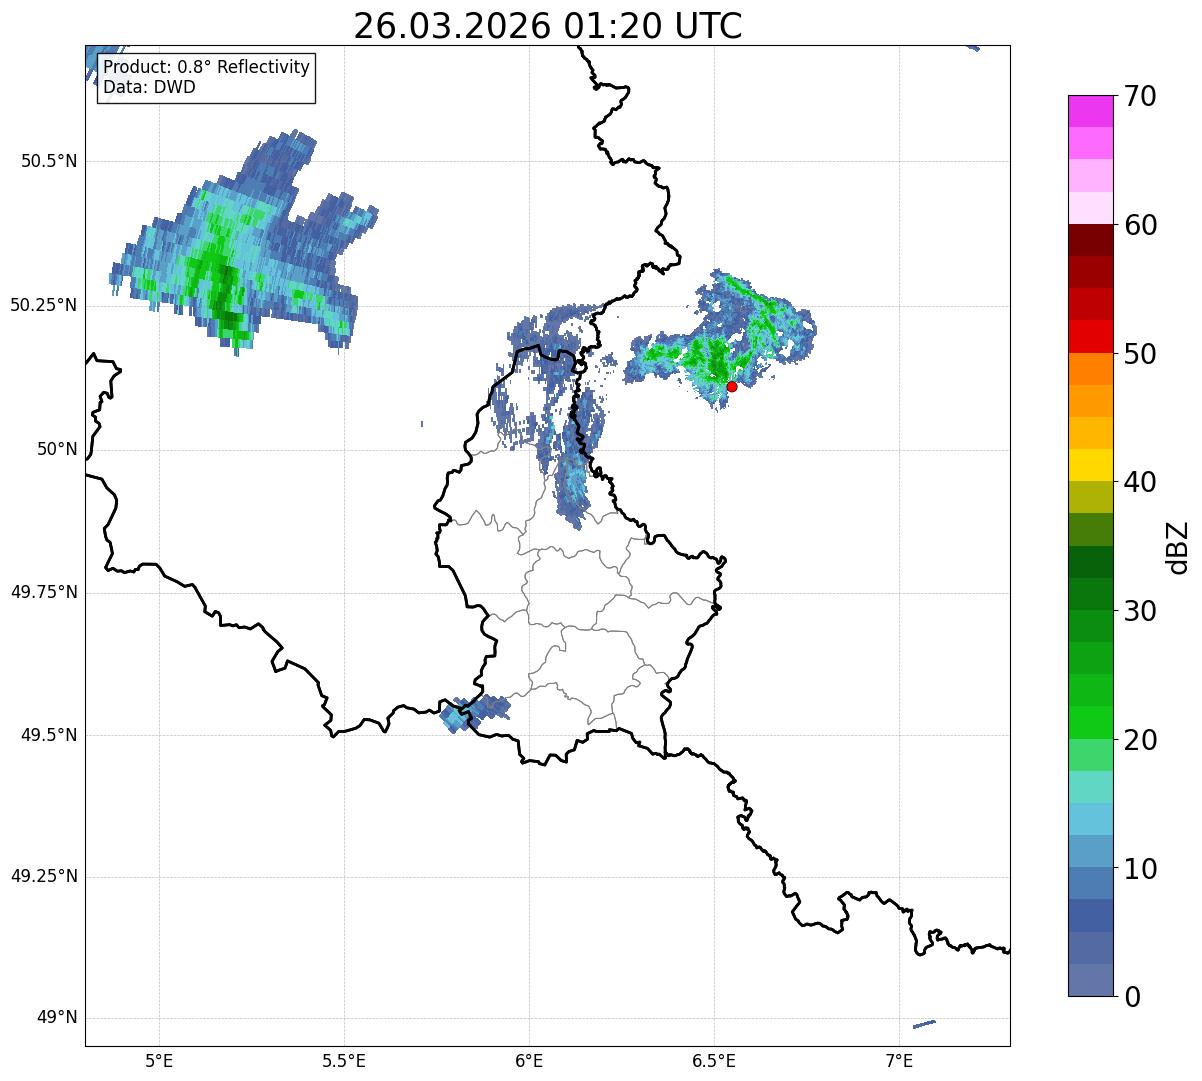Viewport: 1202px width, 1081px height.
Task: Click the 5.5°E longitude label
Action: pyautogui.click(x=344, y=1061)
